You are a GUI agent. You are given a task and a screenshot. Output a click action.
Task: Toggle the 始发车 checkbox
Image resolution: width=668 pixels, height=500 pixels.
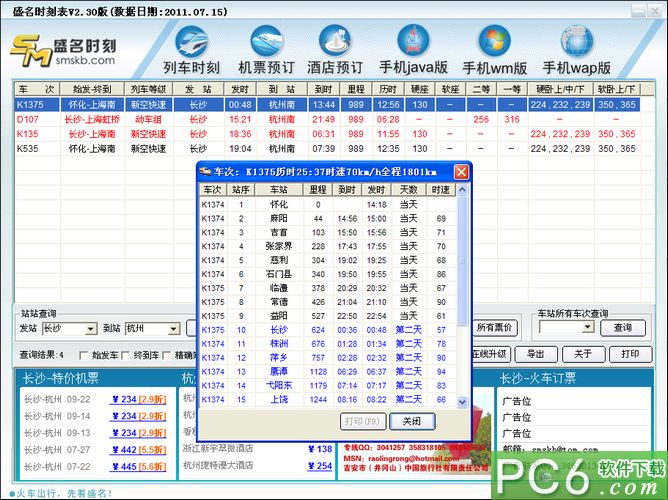pyautogui.click(x=84, y=355)
